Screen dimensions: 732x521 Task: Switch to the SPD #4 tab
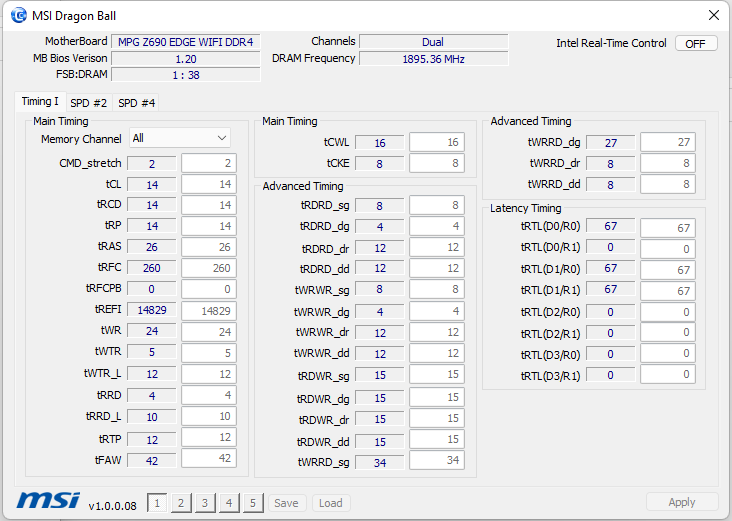click(x=136, y=103)
